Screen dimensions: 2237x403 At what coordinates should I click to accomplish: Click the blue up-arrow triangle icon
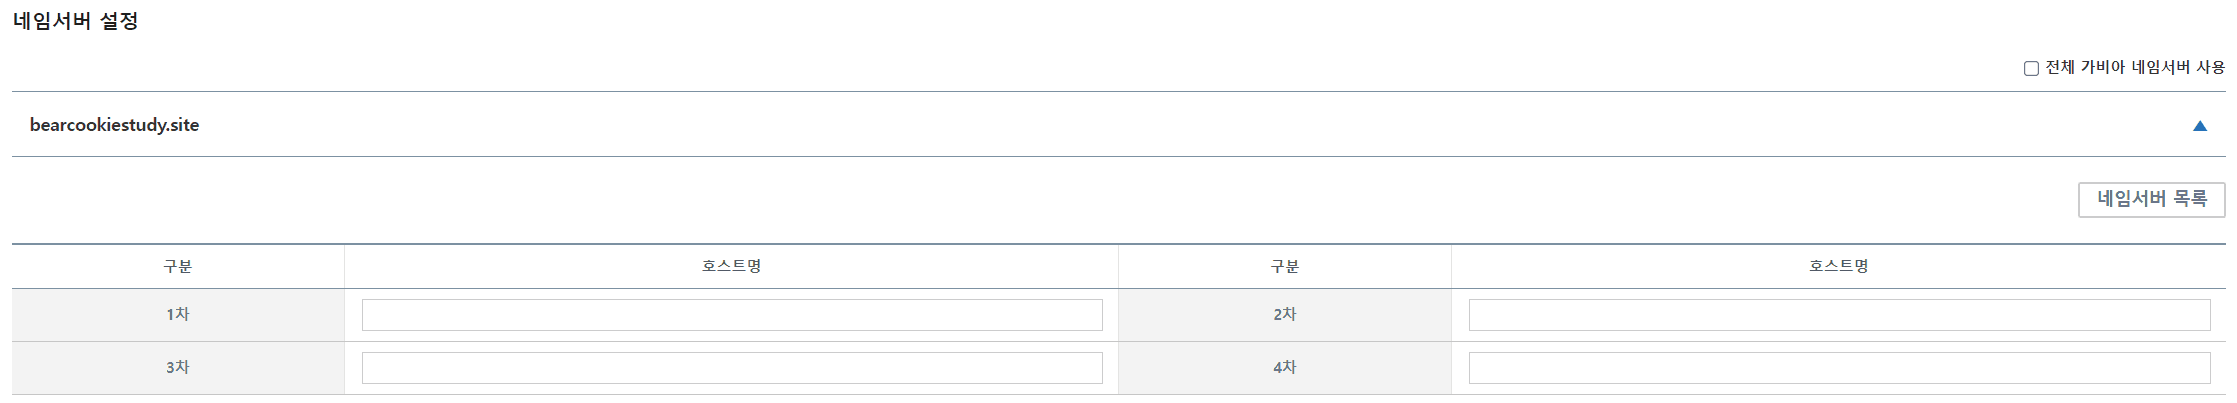2199,126
